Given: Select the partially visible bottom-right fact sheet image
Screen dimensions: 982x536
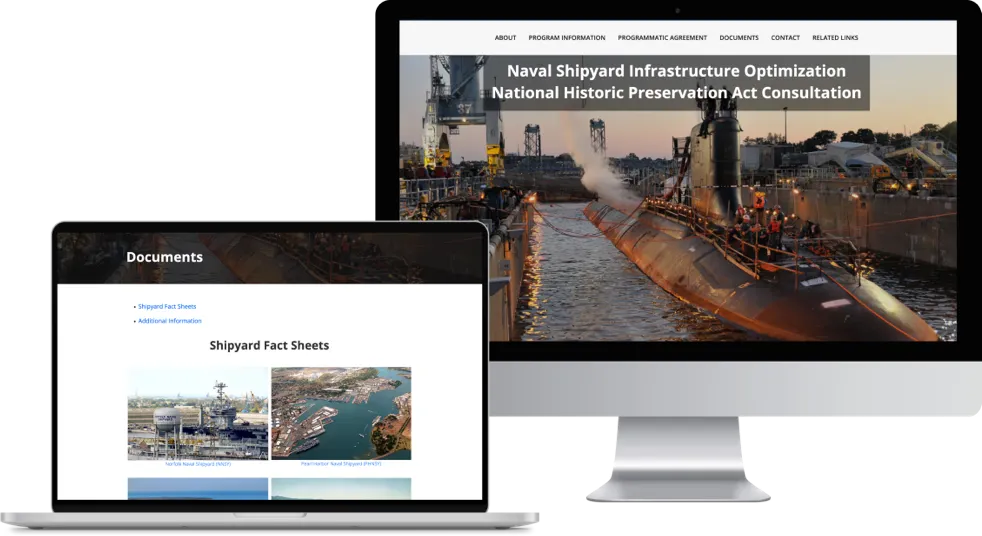Looking at the screenshot, I should coord(341,488).
